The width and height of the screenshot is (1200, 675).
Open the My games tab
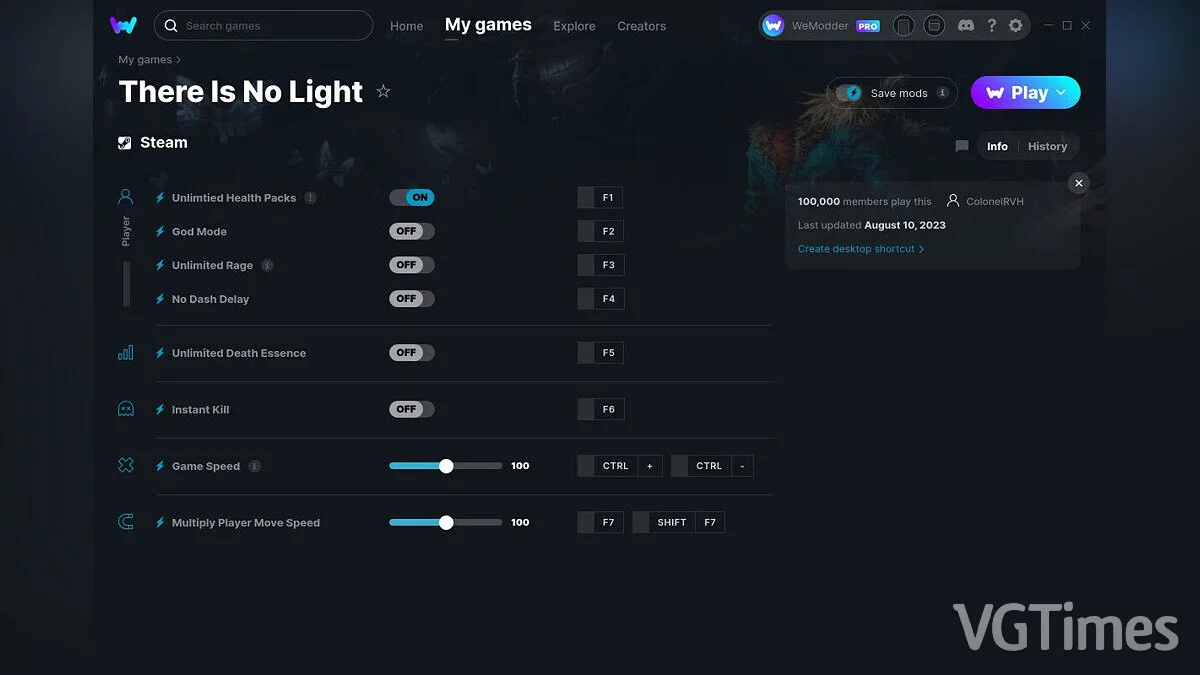coord(488,25)
